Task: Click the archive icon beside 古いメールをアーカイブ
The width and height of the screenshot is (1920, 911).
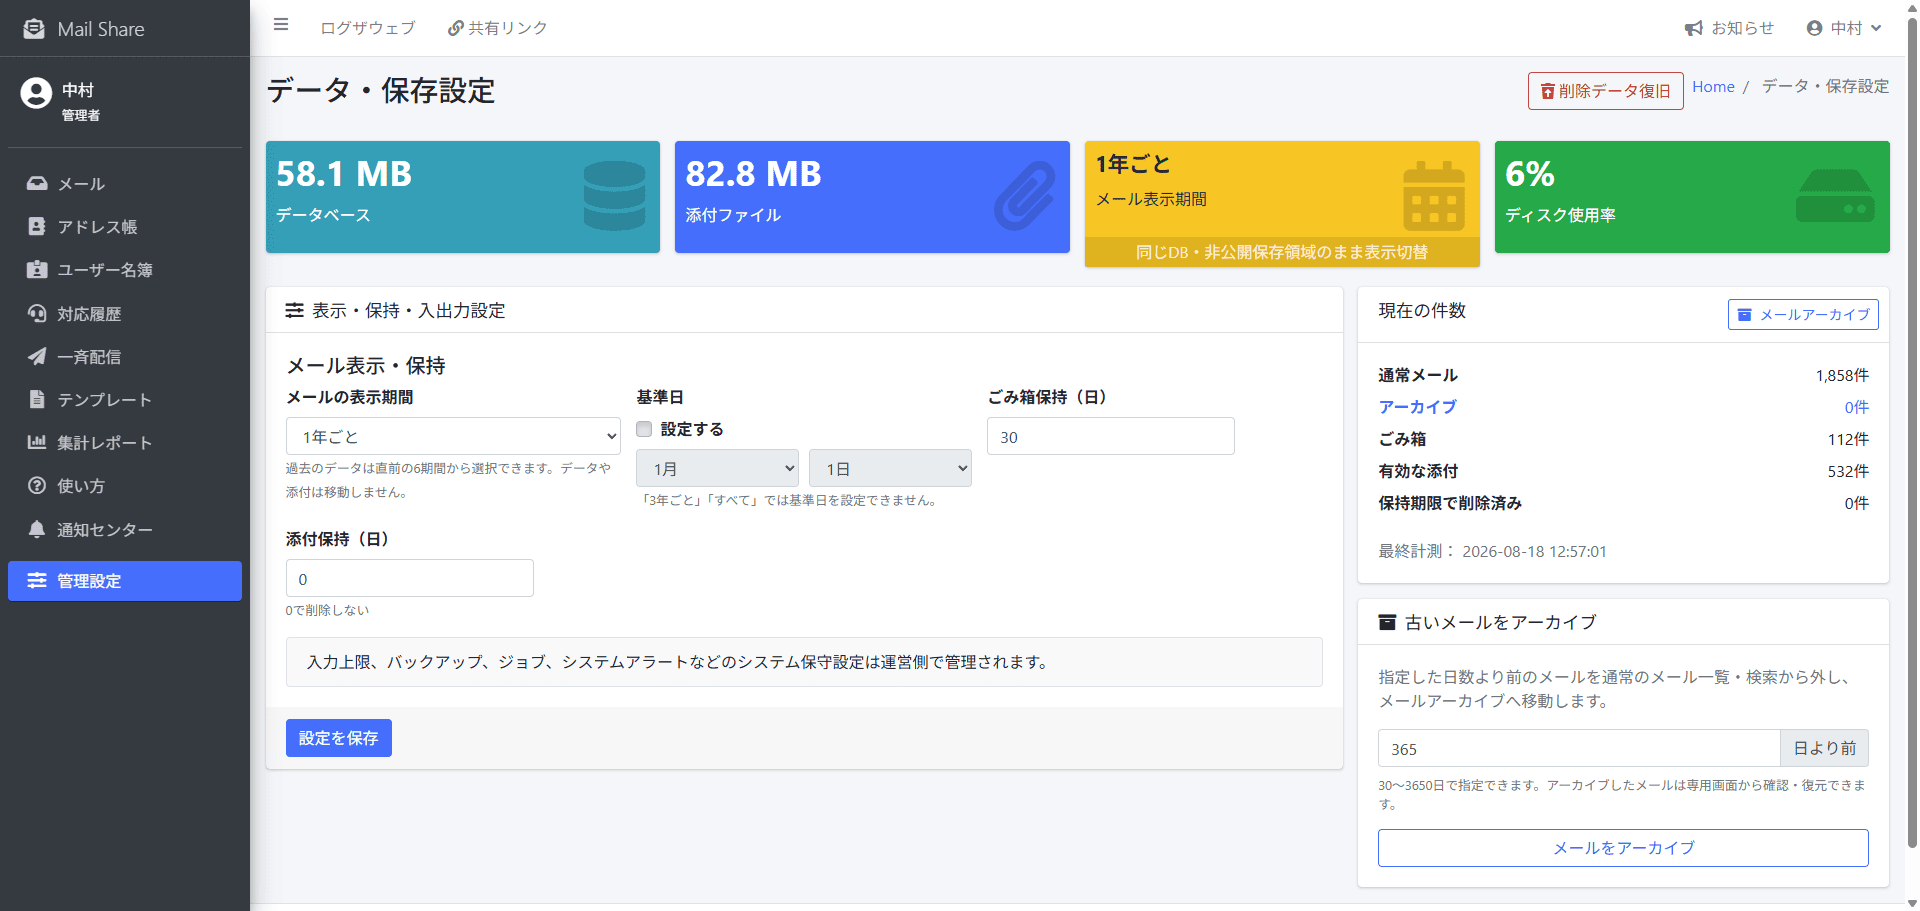Action: (1387, 622)
